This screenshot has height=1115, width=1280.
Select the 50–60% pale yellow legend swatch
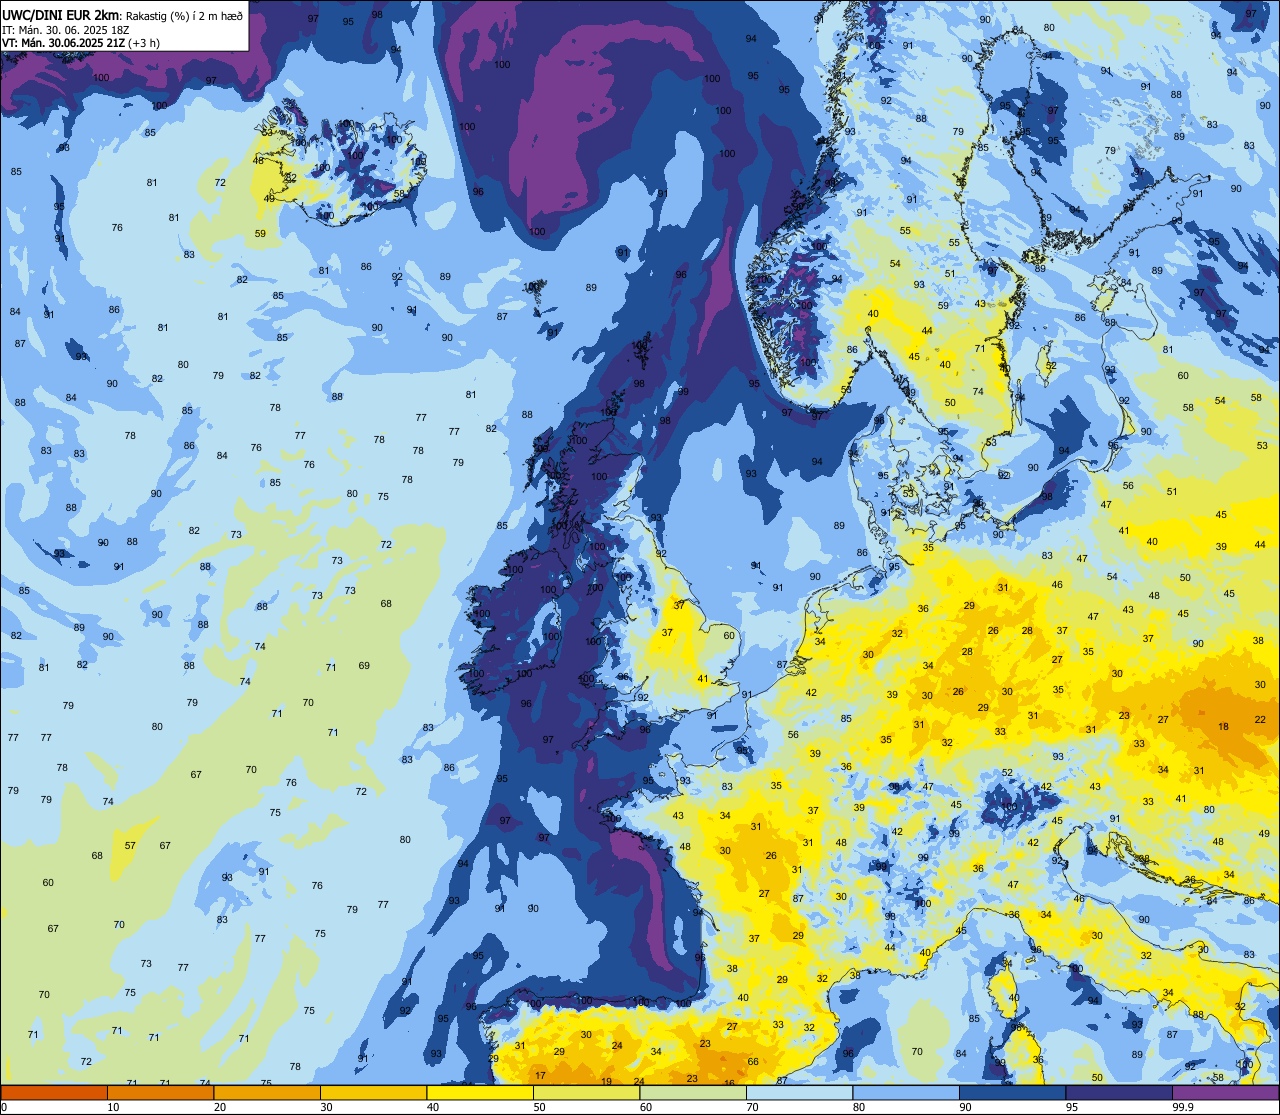586,1093
